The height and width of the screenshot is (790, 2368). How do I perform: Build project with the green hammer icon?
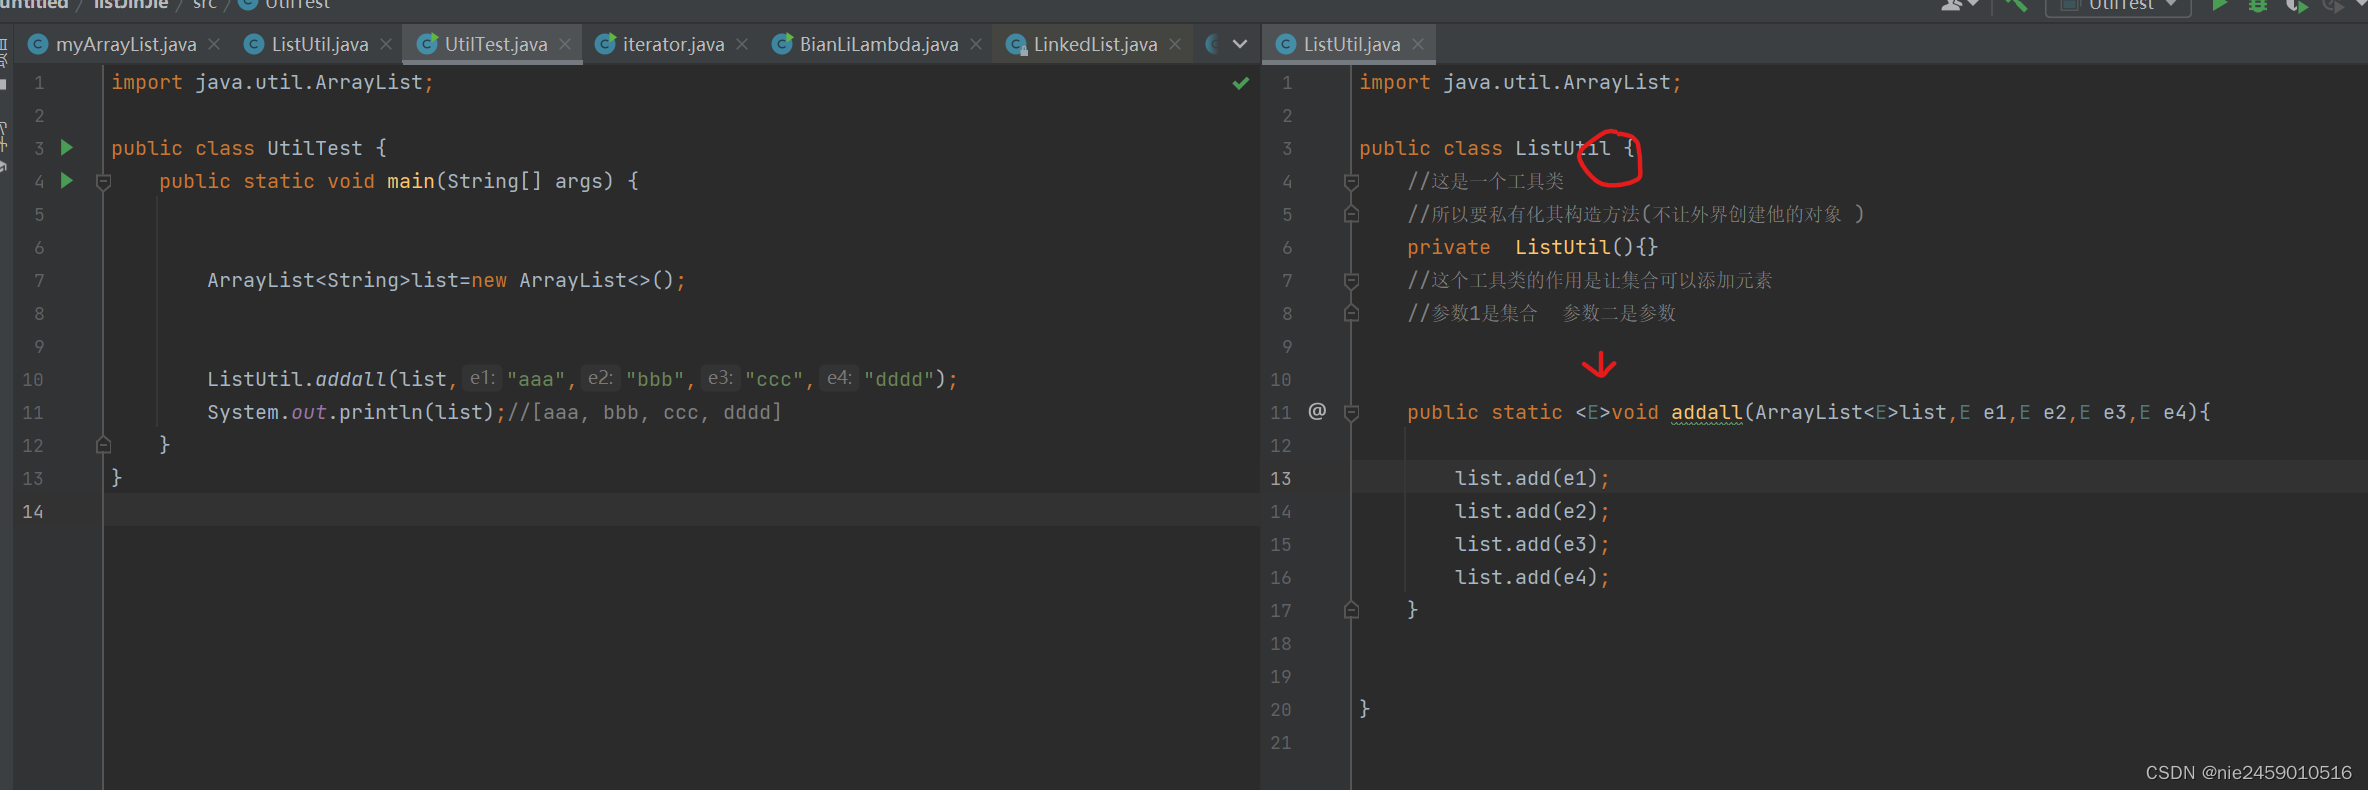(x=2015, y=6)
